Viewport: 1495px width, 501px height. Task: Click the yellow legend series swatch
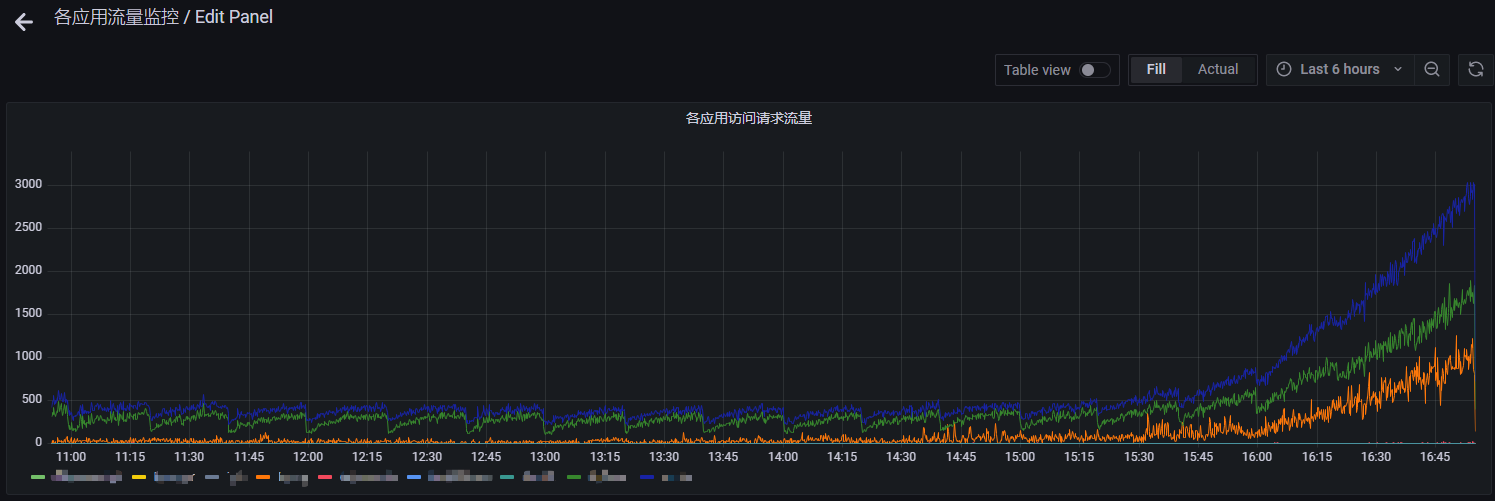pyautogui.click(x=139, y=477)
